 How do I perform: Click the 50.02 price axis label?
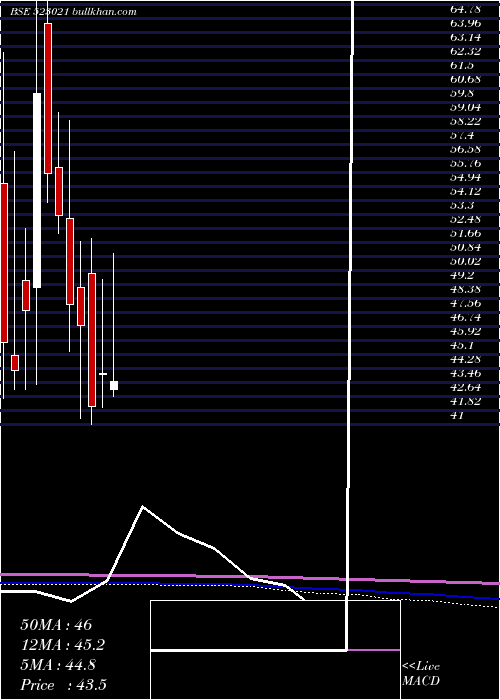[x=466, y=262]
